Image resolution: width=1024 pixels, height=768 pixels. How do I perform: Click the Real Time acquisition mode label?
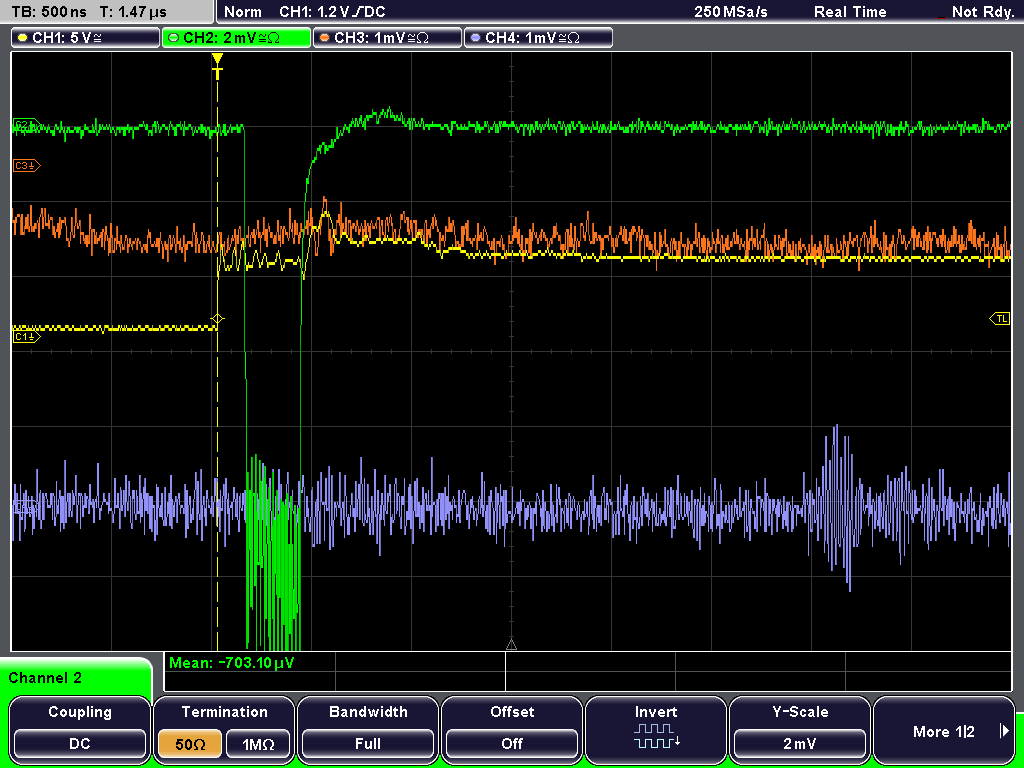coord(850,12)
